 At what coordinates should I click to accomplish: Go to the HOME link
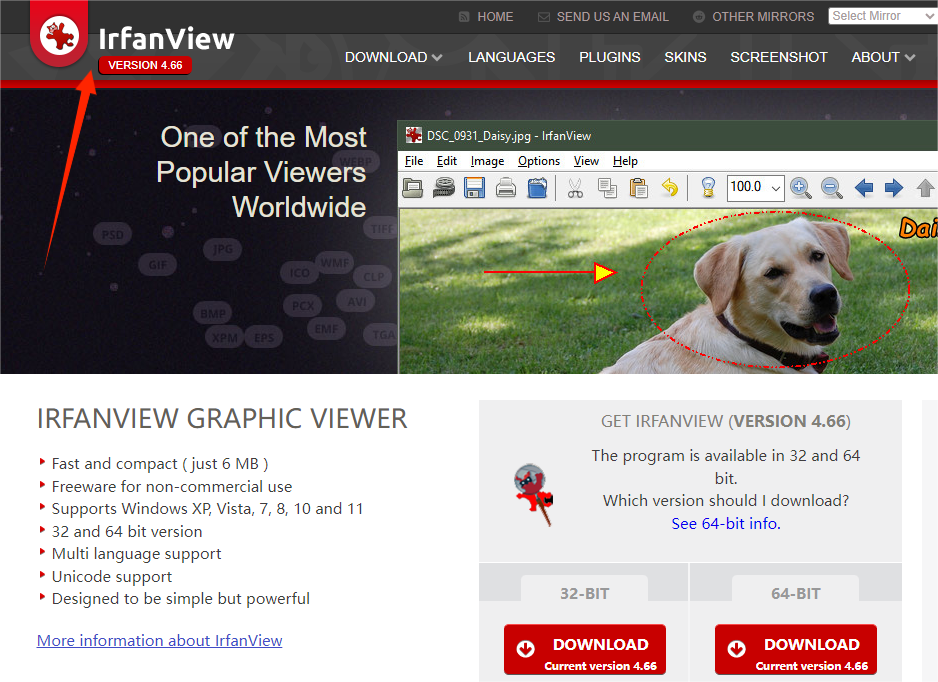[495, 17]
